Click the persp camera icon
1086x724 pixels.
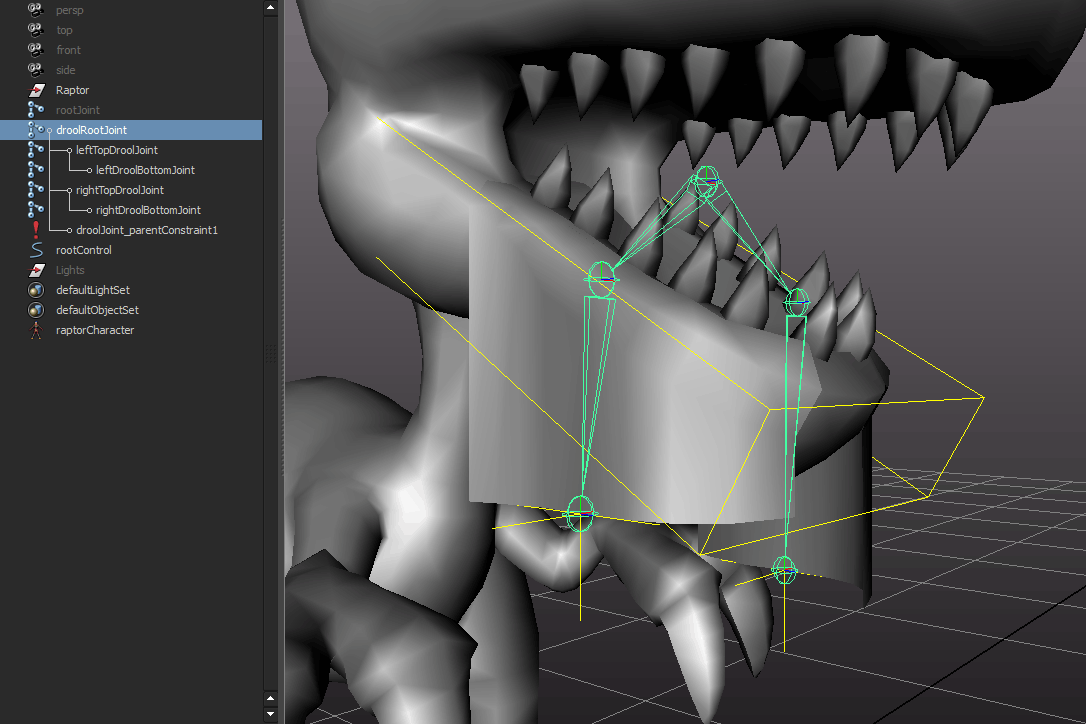click(x=36, y=10)
